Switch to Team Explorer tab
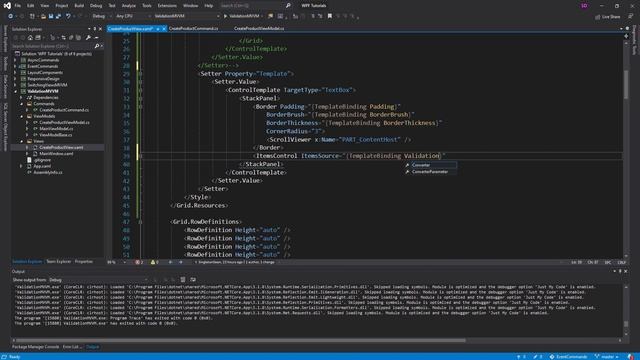 click(x=58, y=262)
